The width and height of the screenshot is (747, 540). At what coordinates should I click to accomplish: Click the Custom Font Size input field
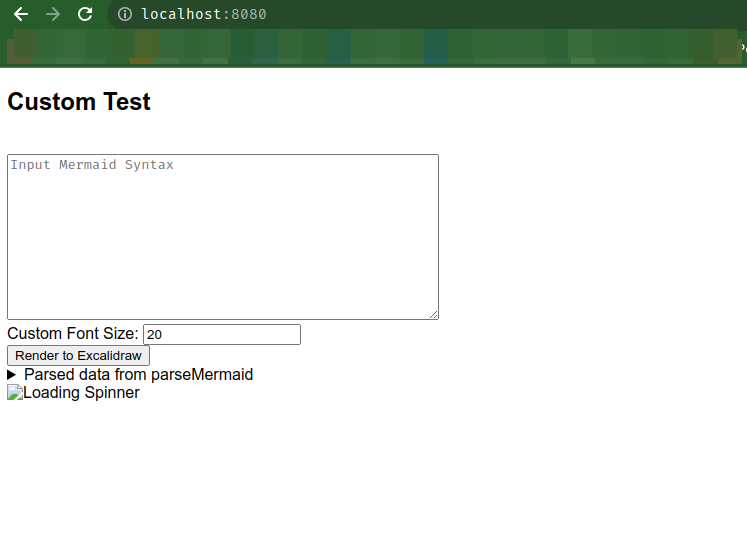click(222, 334)
